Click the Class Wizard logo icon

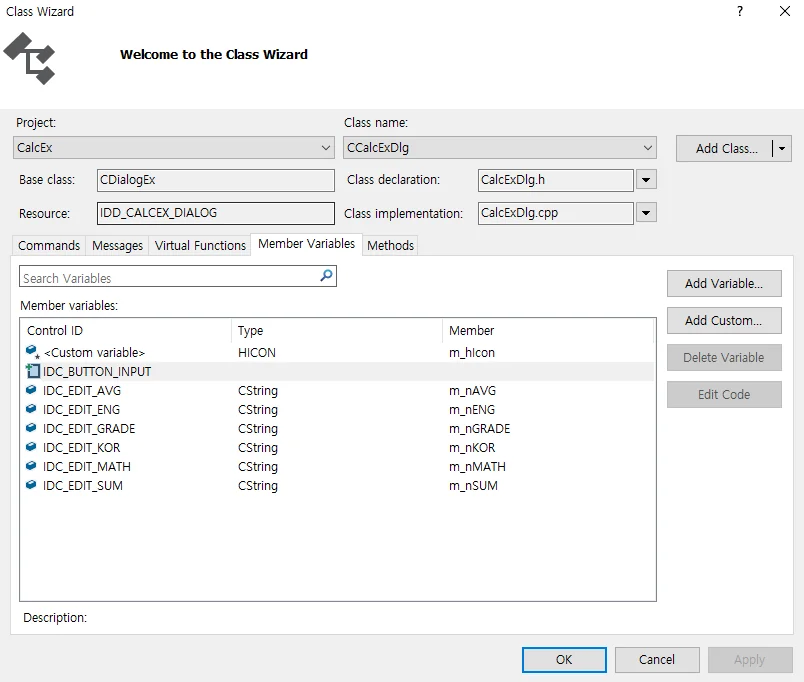coord(29,58)
